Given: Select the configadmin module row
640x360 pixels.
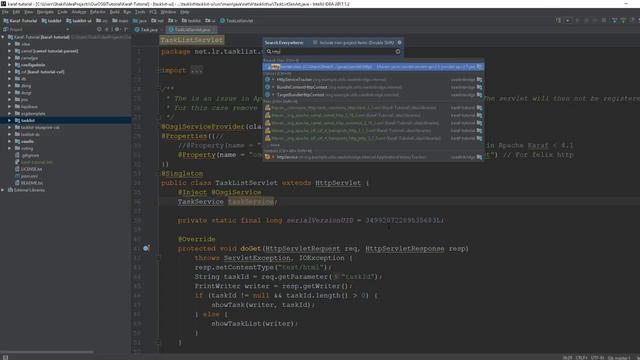Looking at the screenshot, I should [x=65, y=65].
